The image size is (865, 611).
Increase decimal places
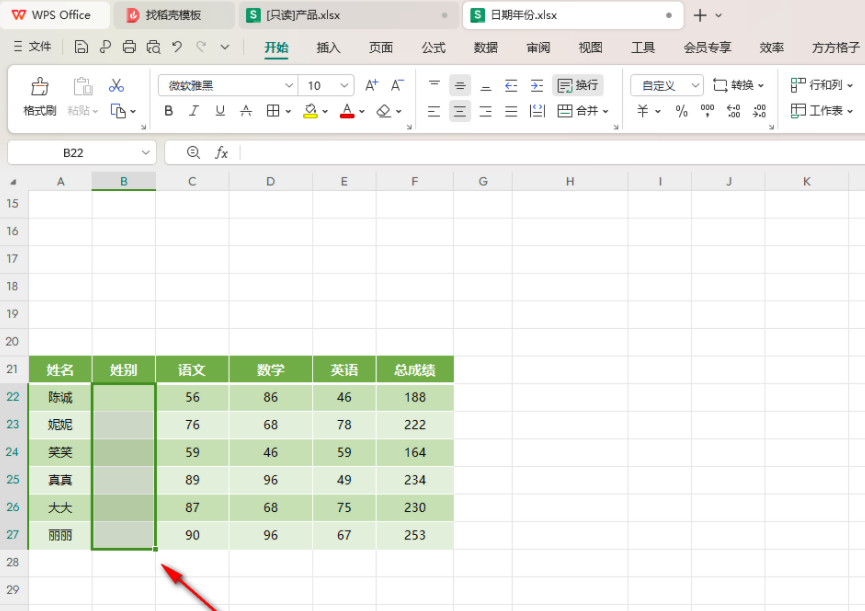733,111
